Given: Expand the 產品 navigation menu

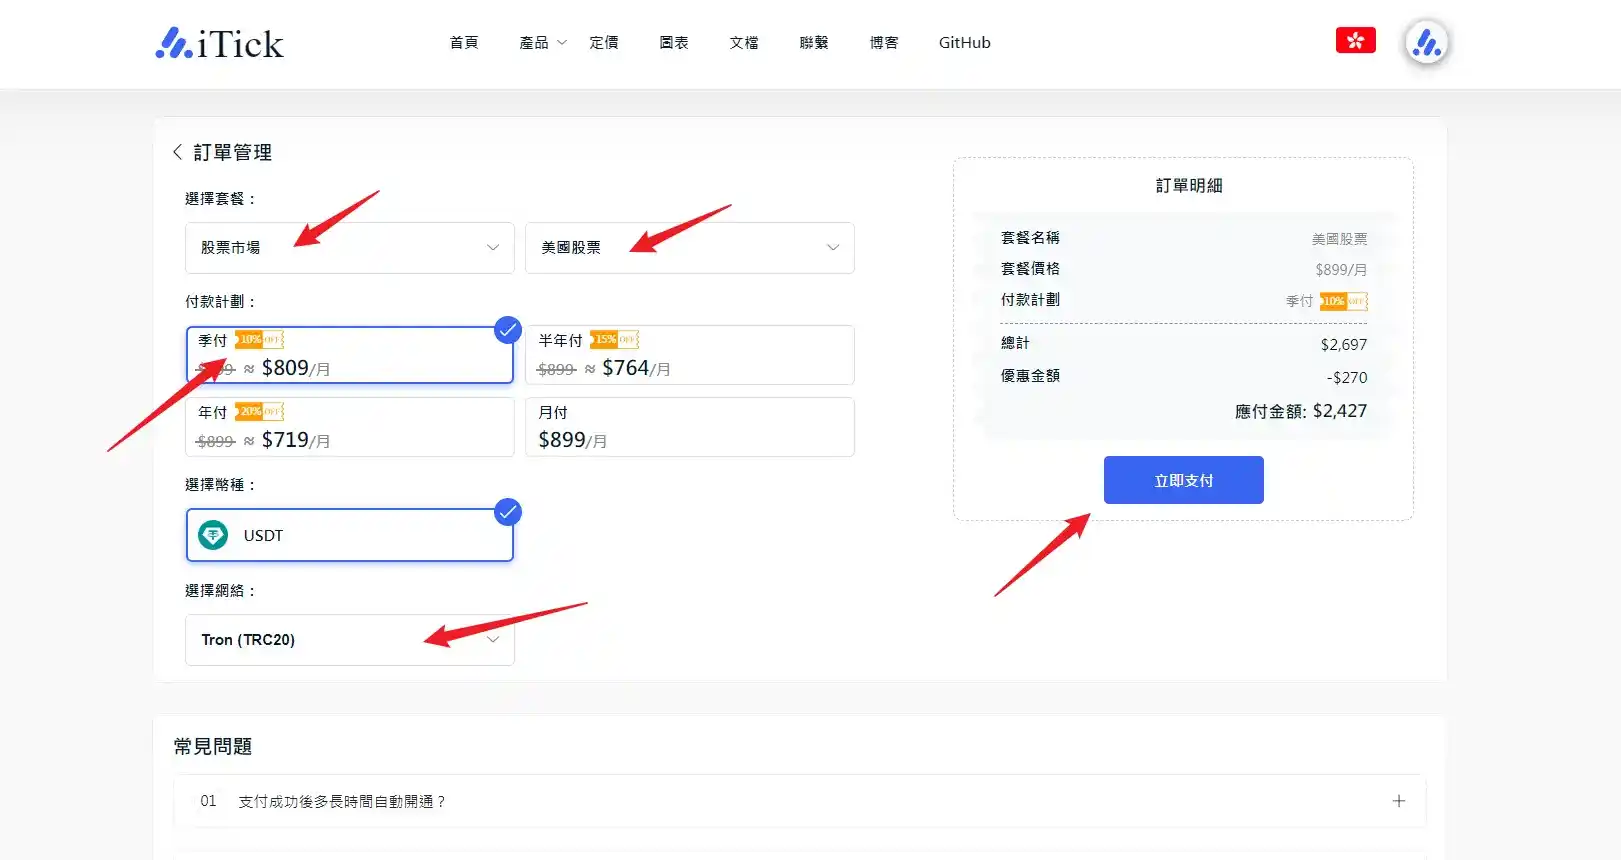Looking at the screenshot, I should coord(542,43).
